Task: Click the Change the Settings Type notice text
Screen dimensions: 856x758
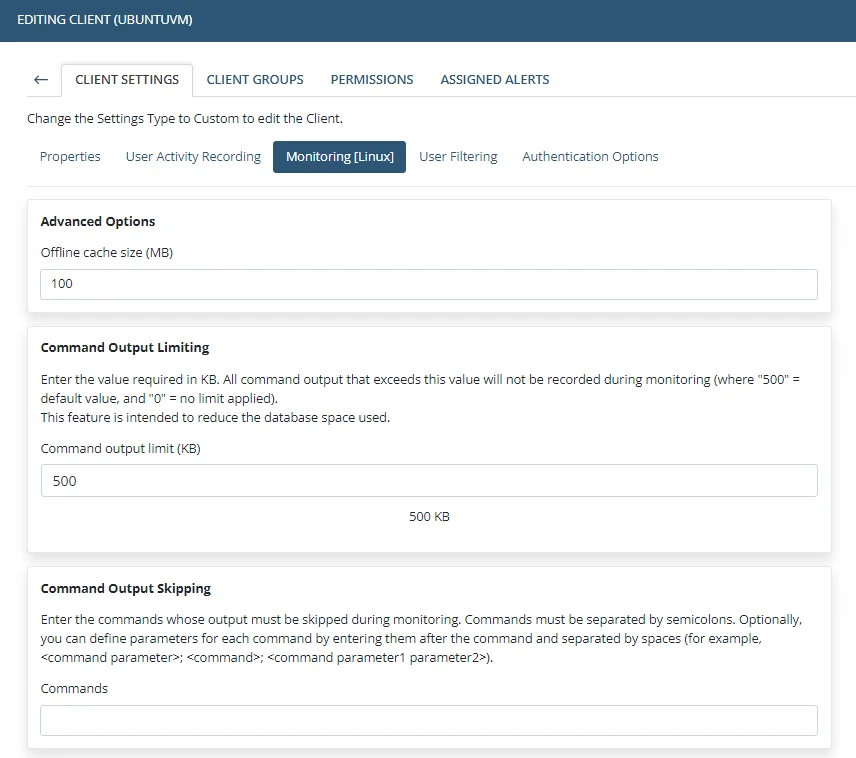Action: (x=185, y=119)
